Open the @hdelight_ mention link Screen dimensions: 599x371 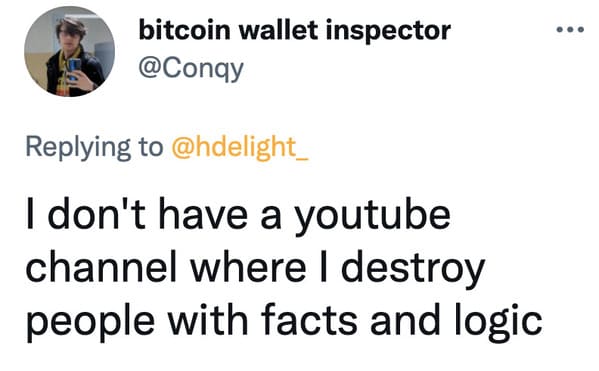tap(240, 147)
